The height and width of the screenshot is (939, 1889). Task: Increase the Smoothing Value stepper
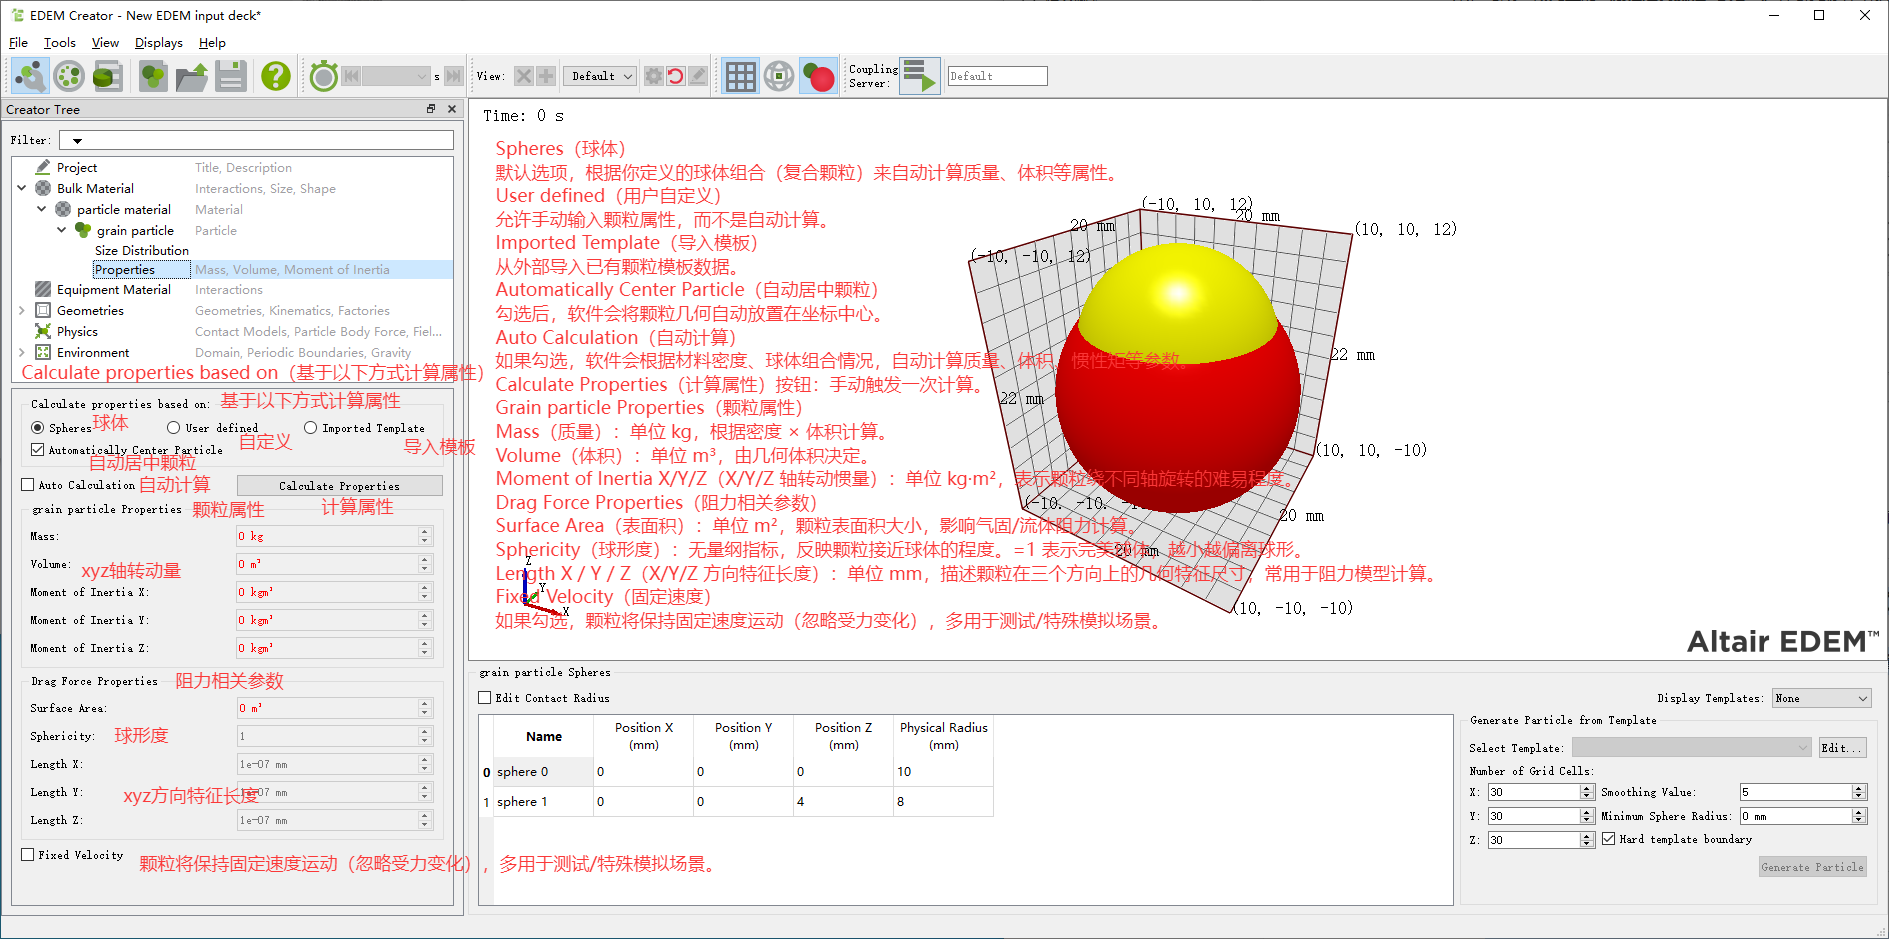click(1859, 788)
